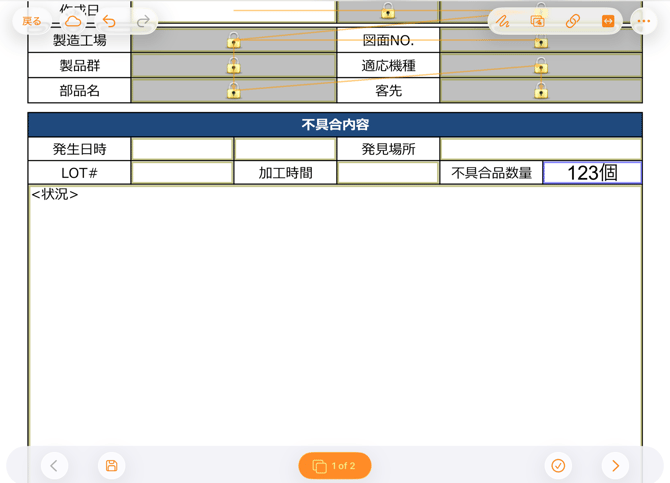
Task: Open the more options ellipsis menu
Action: tap(643, 21)
